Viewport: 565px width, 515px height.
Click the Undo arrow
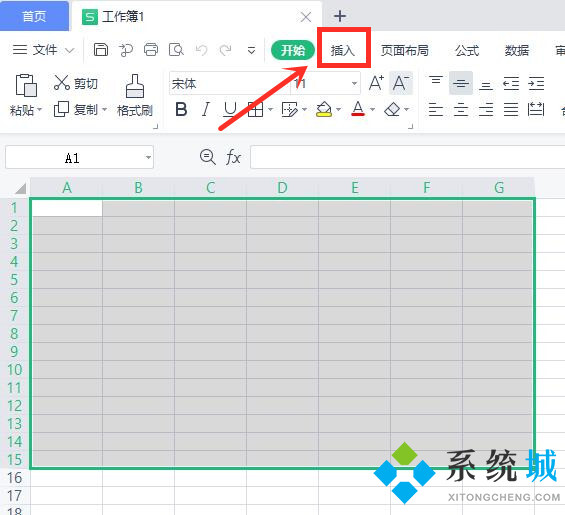click(x=201, y=50)
